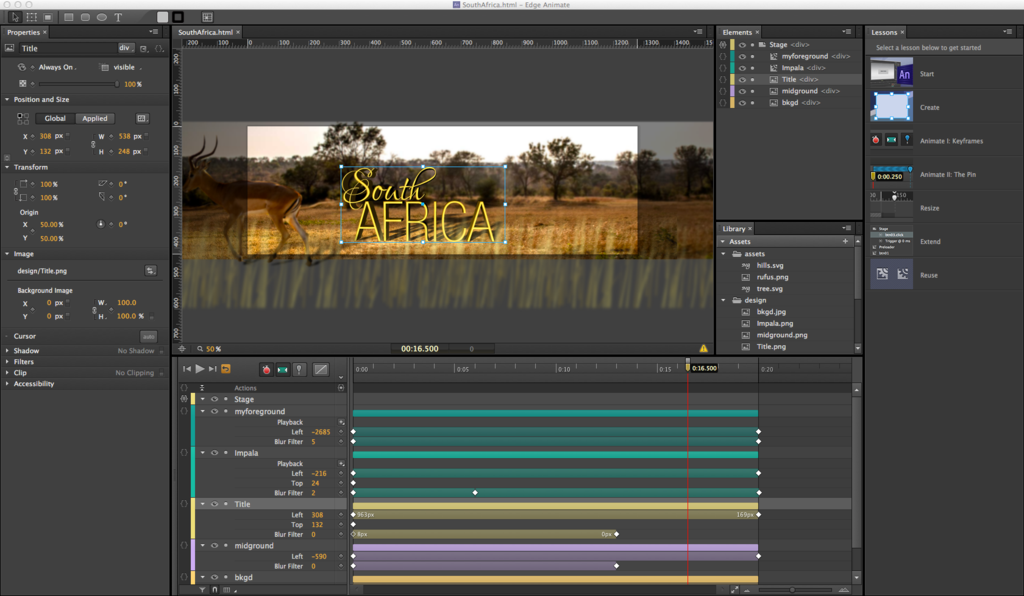Screen dimensions: 1024x596
Task: Activate the Transform tool
Action: tap(32, 17)
